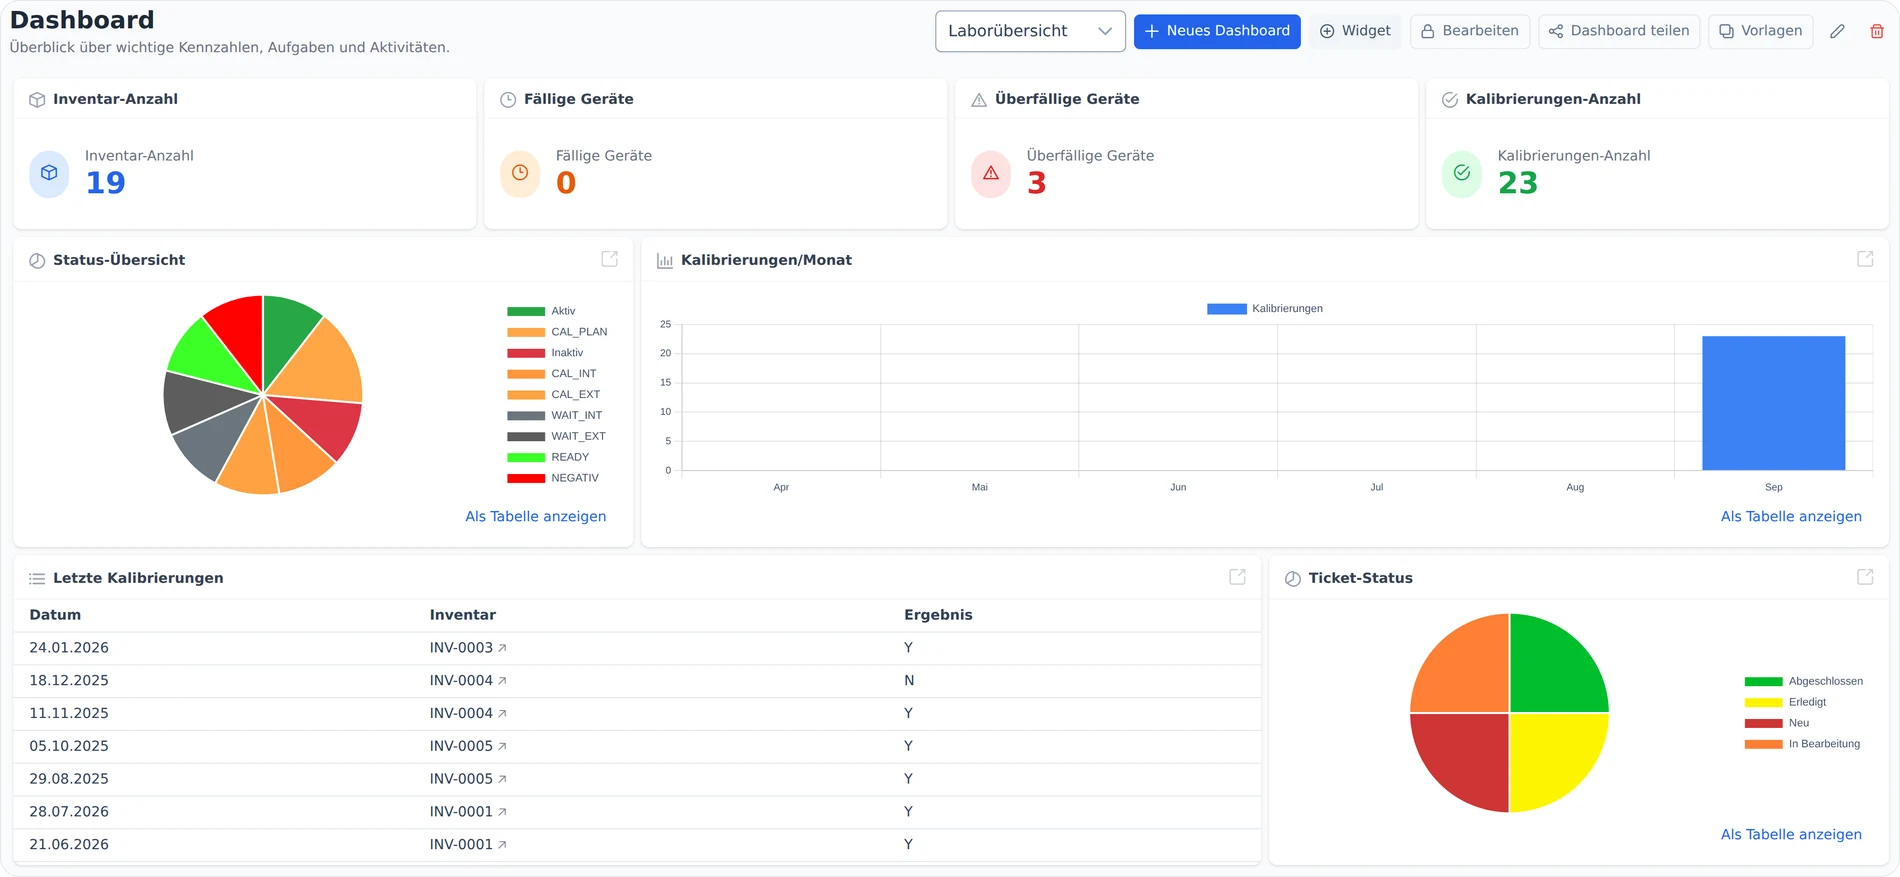Open INV-0005 link dated 05.10.2025

point(468,747)
